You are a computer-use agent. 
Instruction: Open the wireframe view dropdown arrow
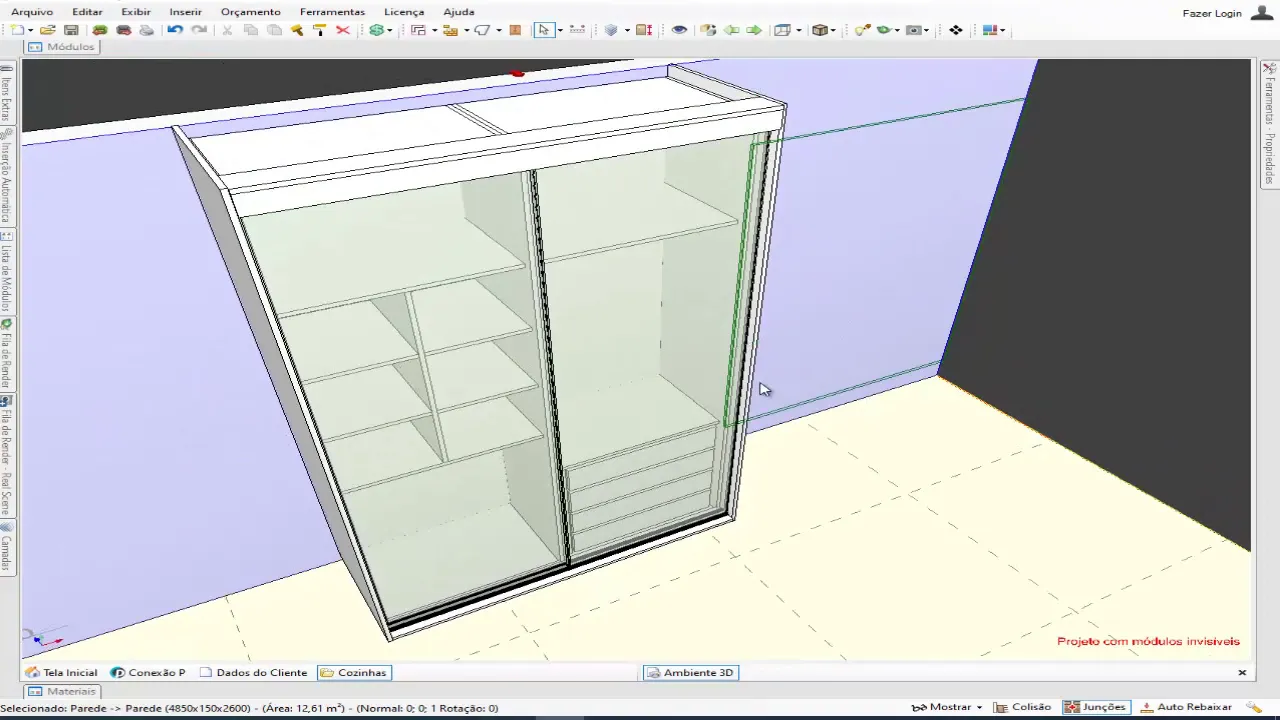[798, 30]
